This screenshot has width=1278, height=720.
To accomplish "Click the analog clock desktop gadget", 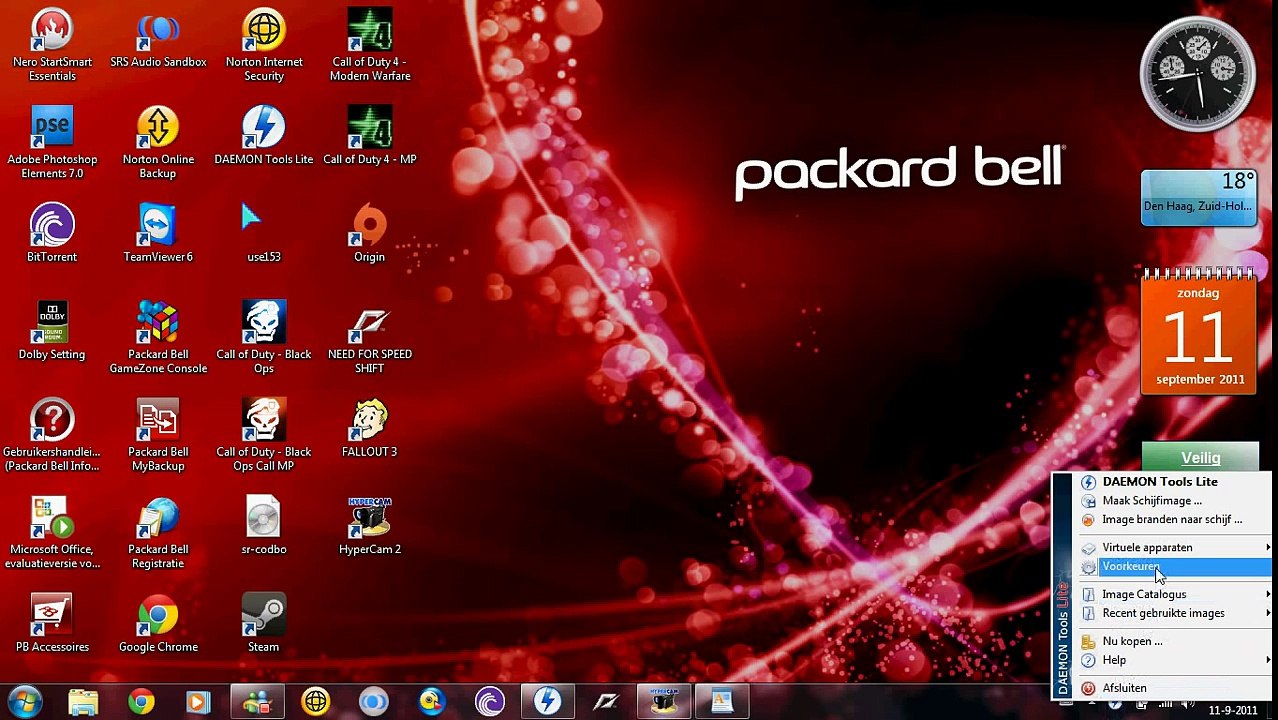I will pos(1198,74).
